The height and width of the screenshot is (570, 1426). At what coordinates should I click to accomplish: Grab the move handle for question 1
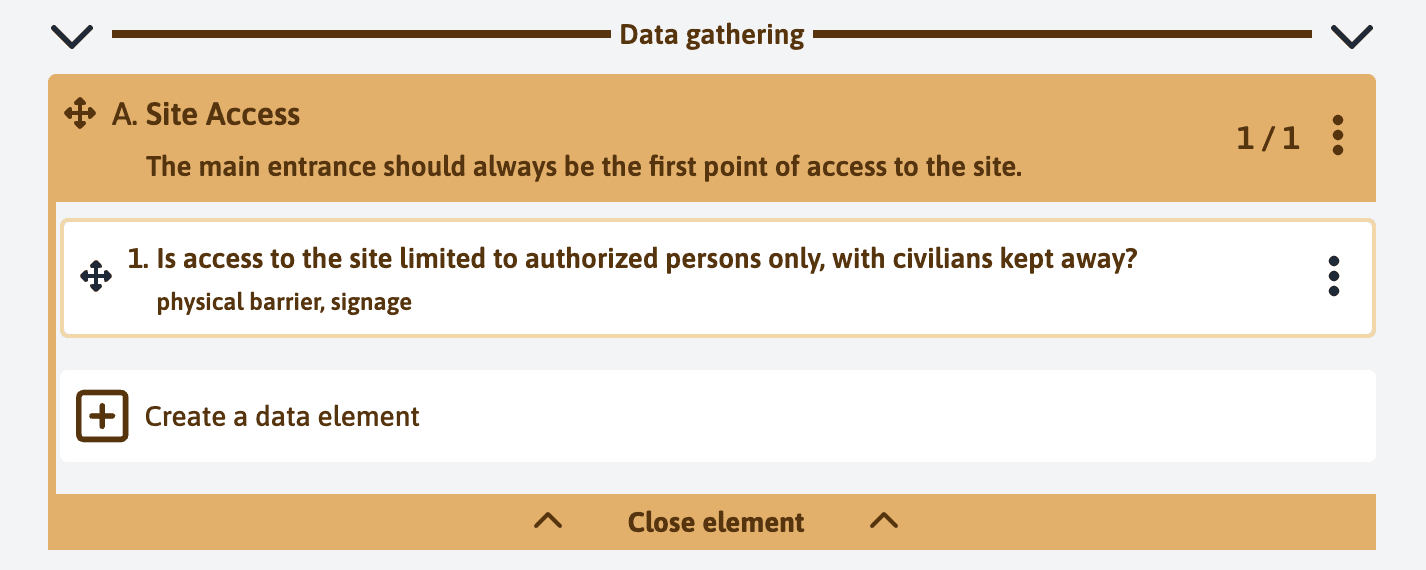[x=95, y=276]
